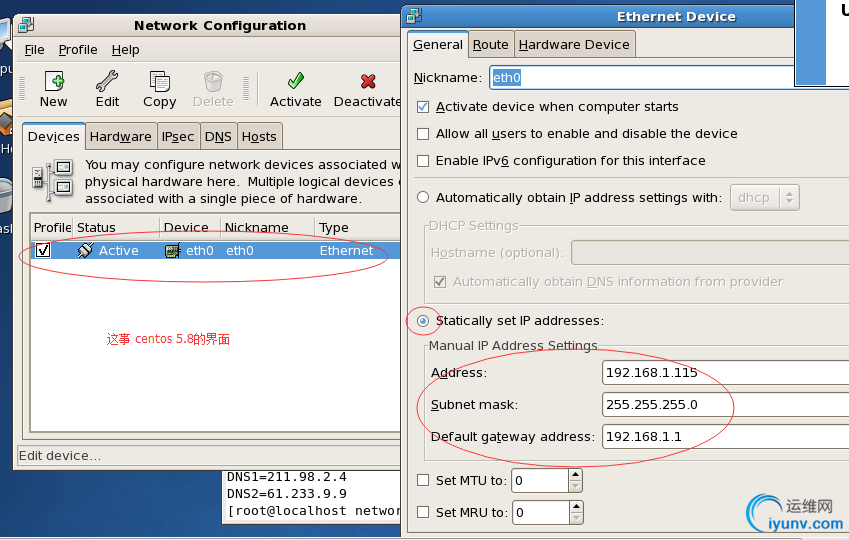Click the Default gateway address field
Screen dimensions: 849x540
click(726, 437)
